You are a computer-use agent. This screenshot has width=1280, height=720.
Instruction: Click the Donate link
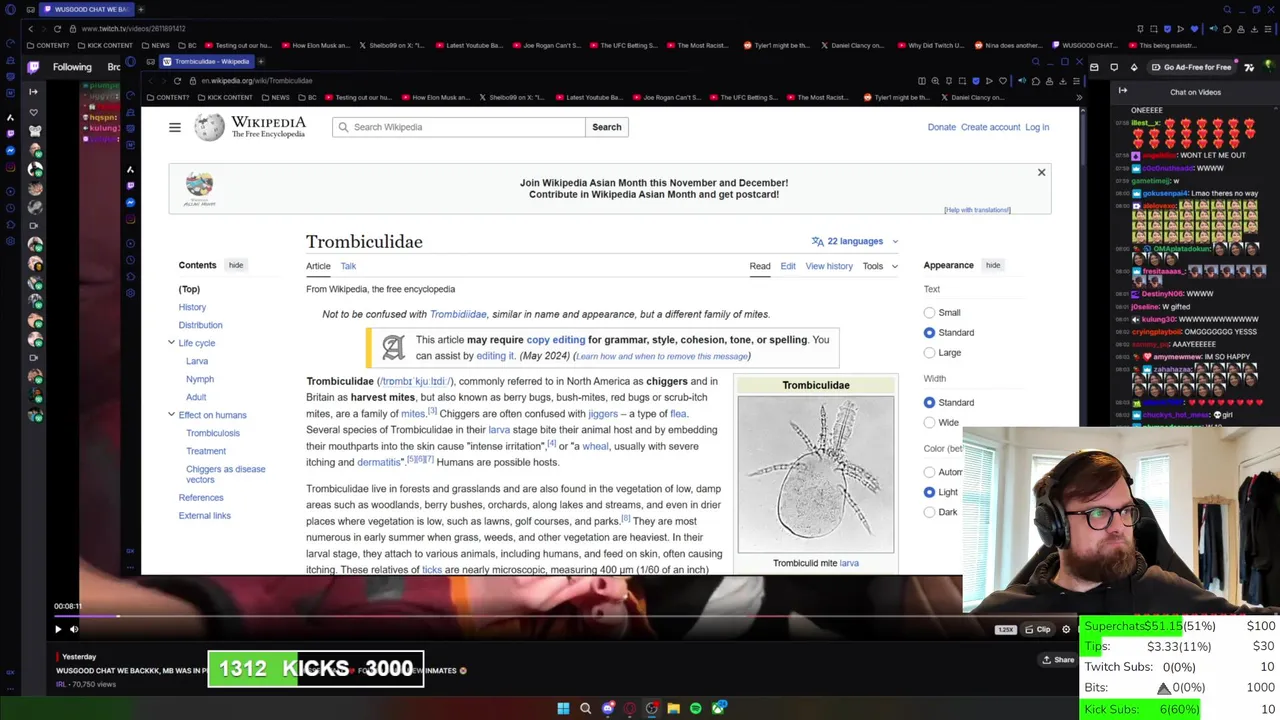(941, 127)
